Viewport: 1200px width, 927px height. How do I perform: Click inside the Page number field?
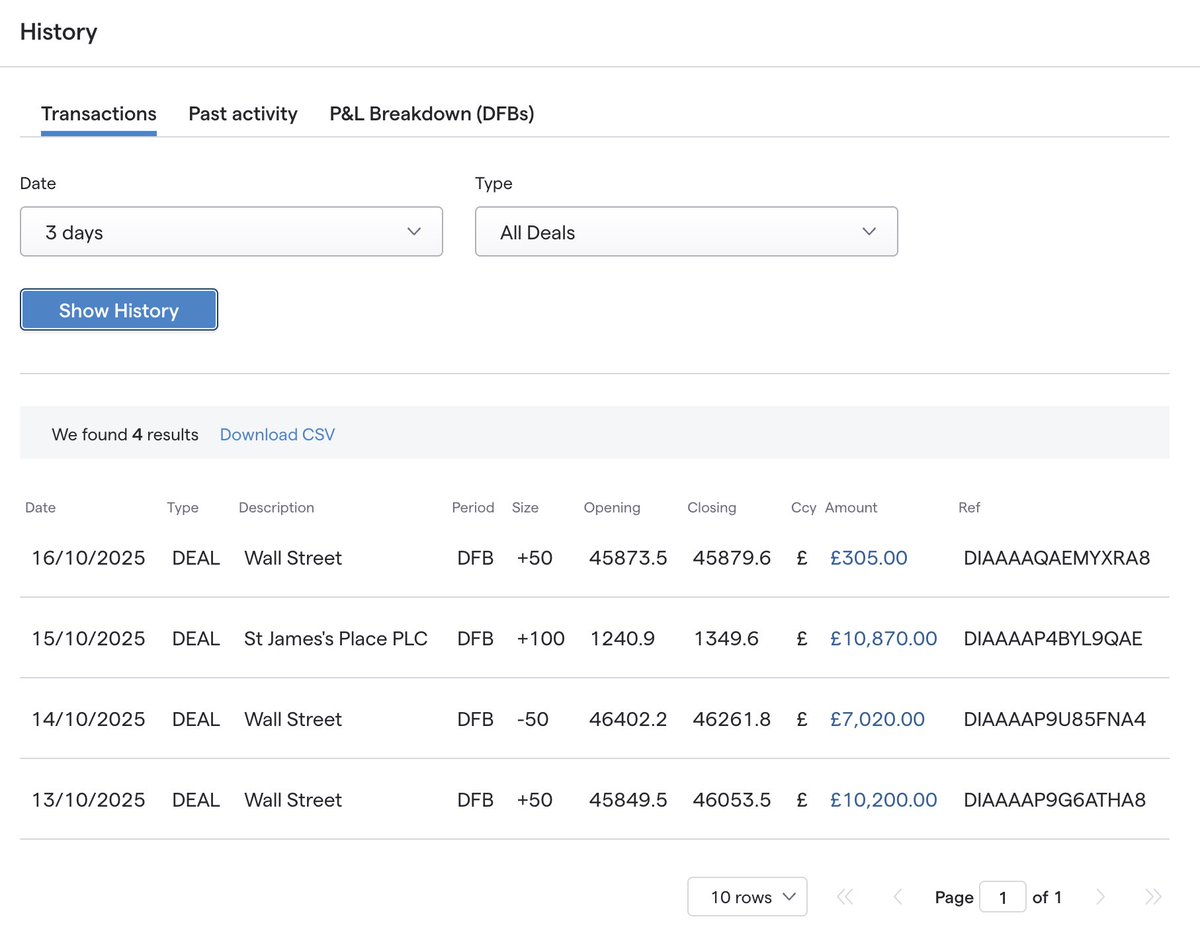click(1003, 897)
